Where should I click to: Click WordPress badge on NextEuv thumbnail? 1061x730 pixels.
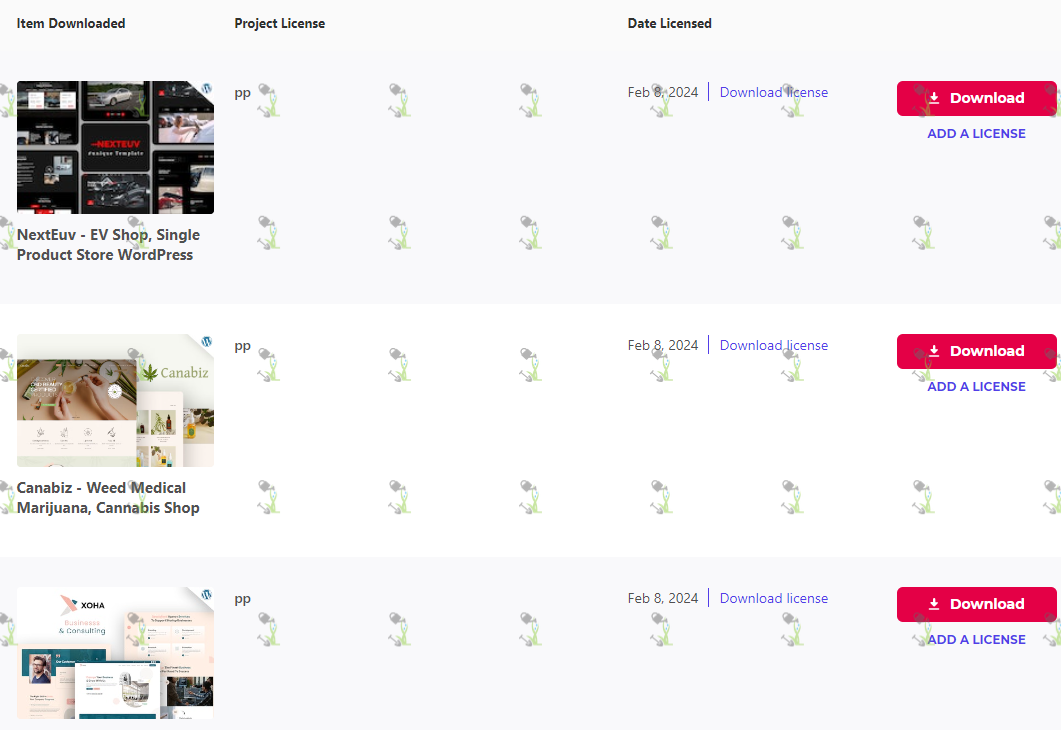click(207, 88)
